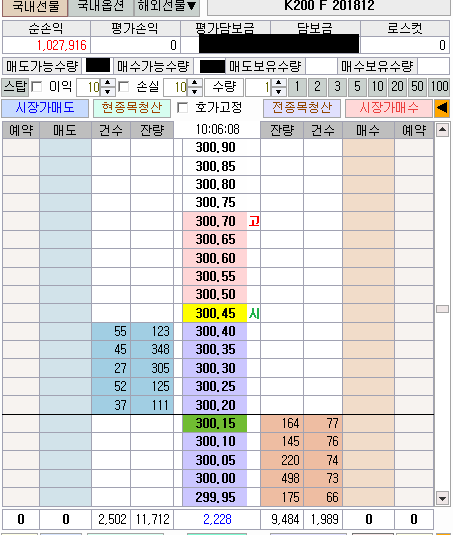Screen dimensions: 453x535
Task: Click the orange left-arrow collapse icon
Action: click(x=442, y=108)
